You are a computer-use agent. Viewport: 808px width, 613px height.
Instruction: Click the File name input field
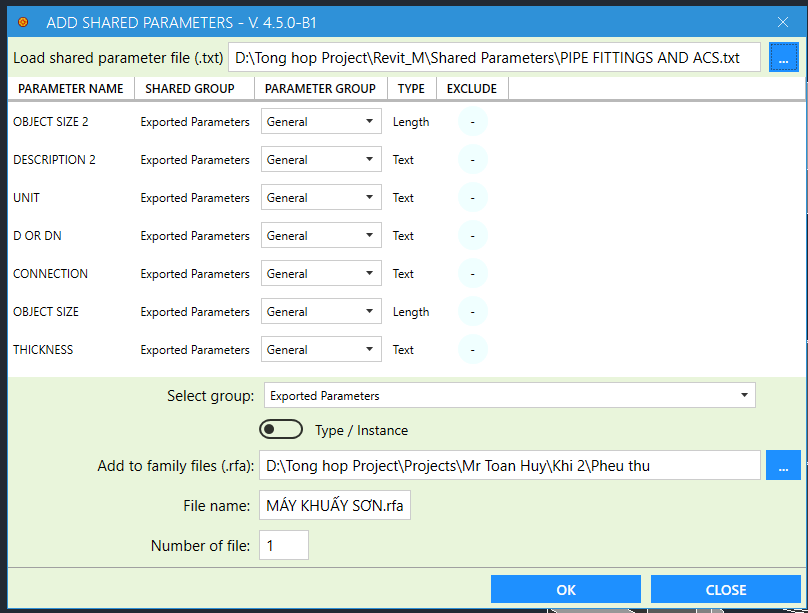pos(335,506)
